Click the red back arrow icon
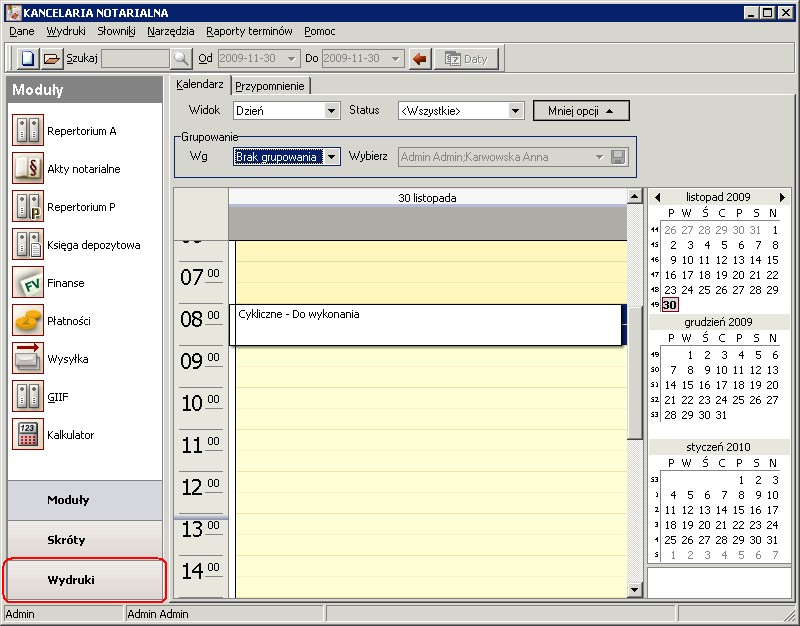 pyautogui.click(x=420, y=58)
